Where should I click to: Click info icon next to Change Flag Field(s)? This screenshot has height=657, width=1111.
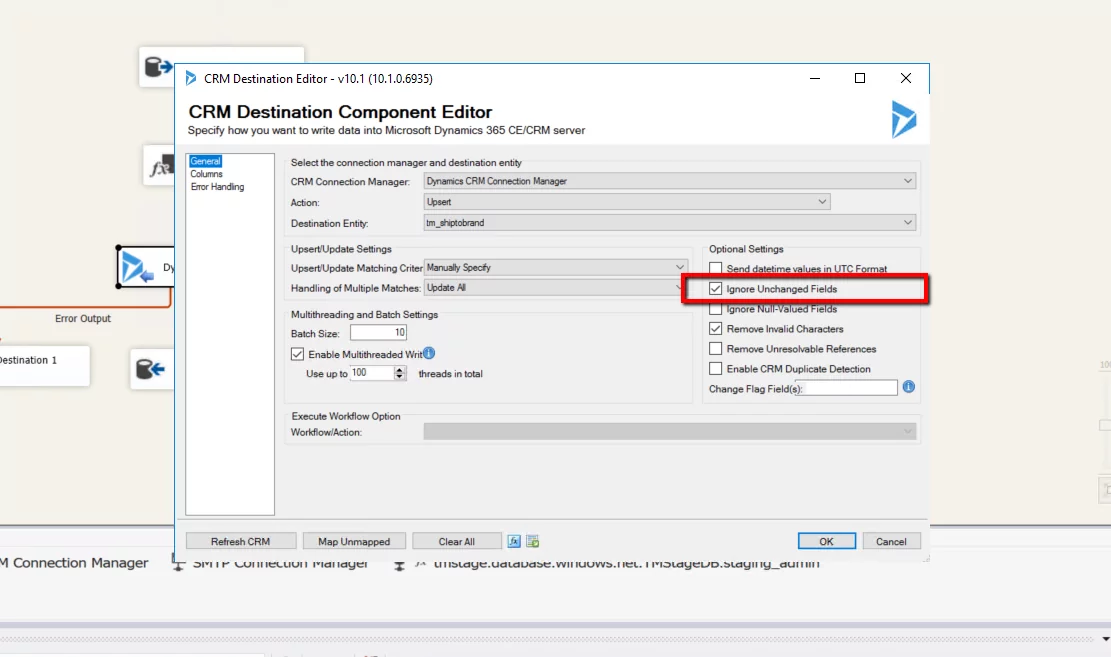[x=908, y=387]
